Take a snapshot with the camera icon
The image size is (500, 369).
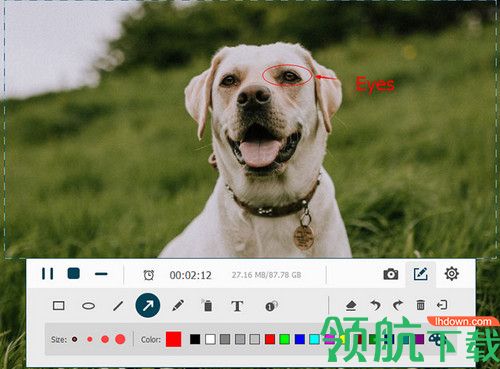[x=391, y=274]
